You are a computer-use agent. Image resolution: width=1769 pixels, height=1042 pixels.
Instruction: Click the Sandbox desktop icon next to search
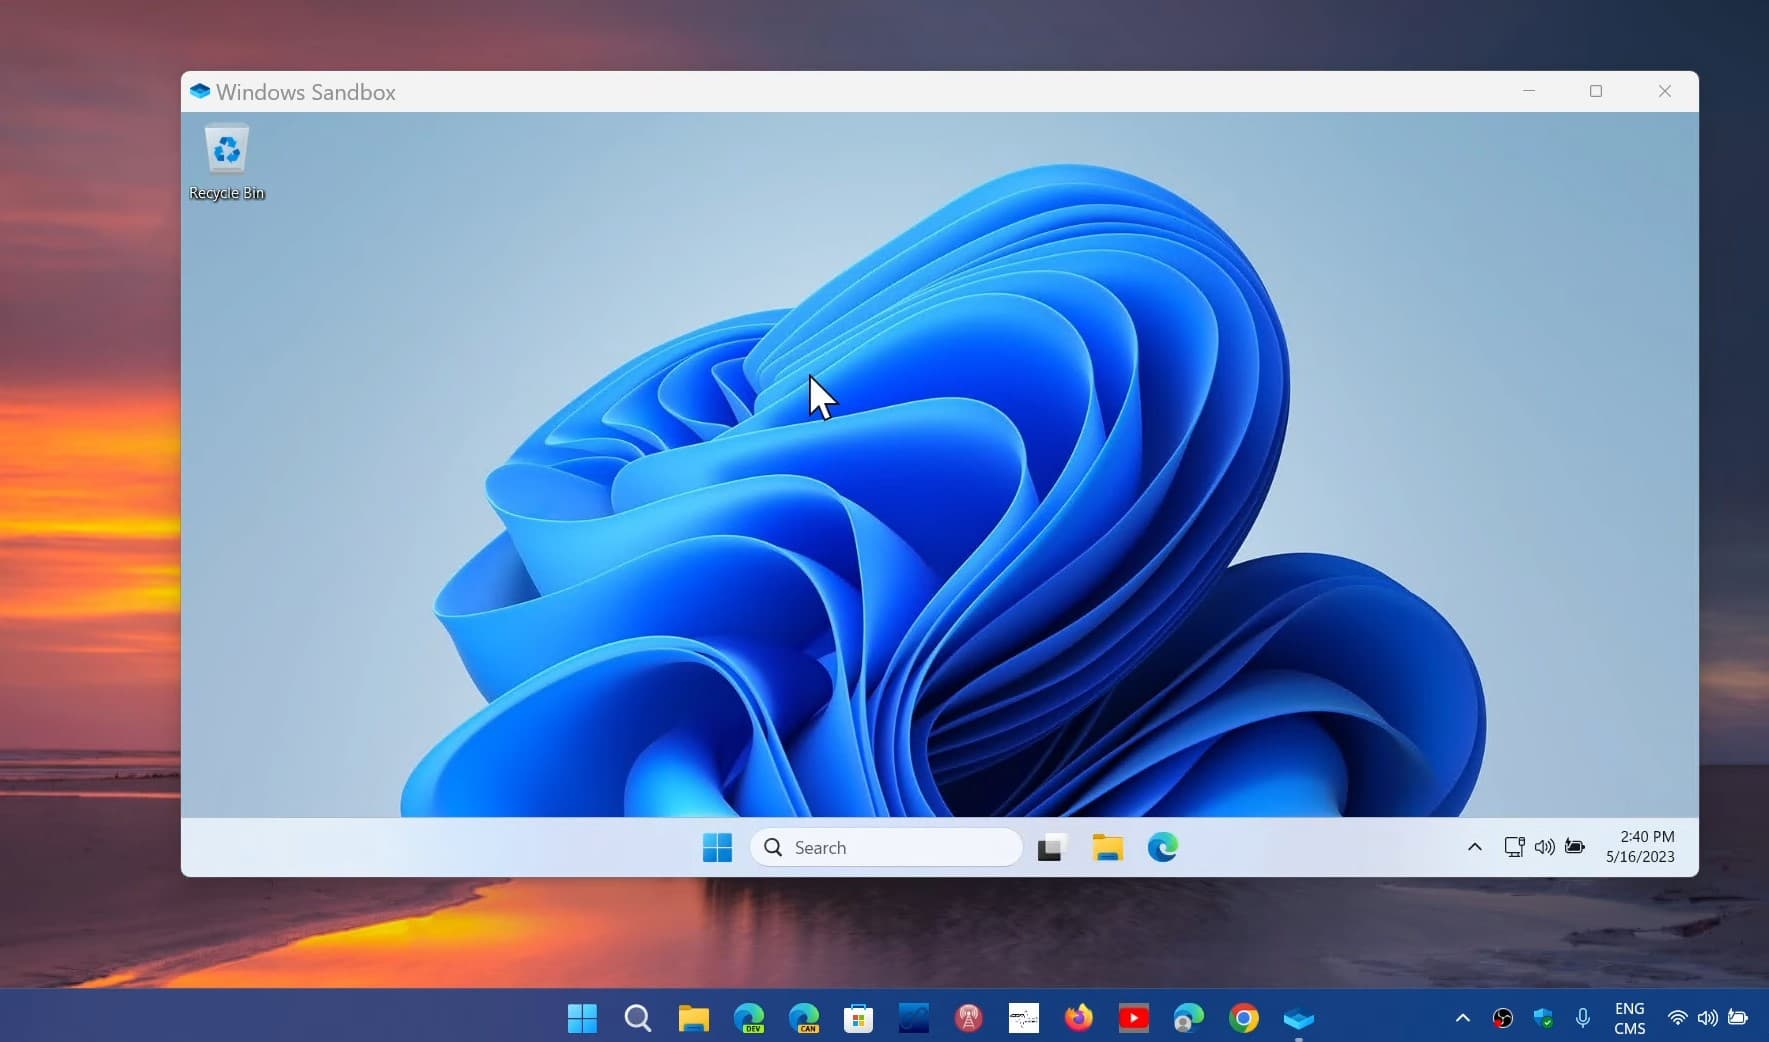coord(1051,847)
